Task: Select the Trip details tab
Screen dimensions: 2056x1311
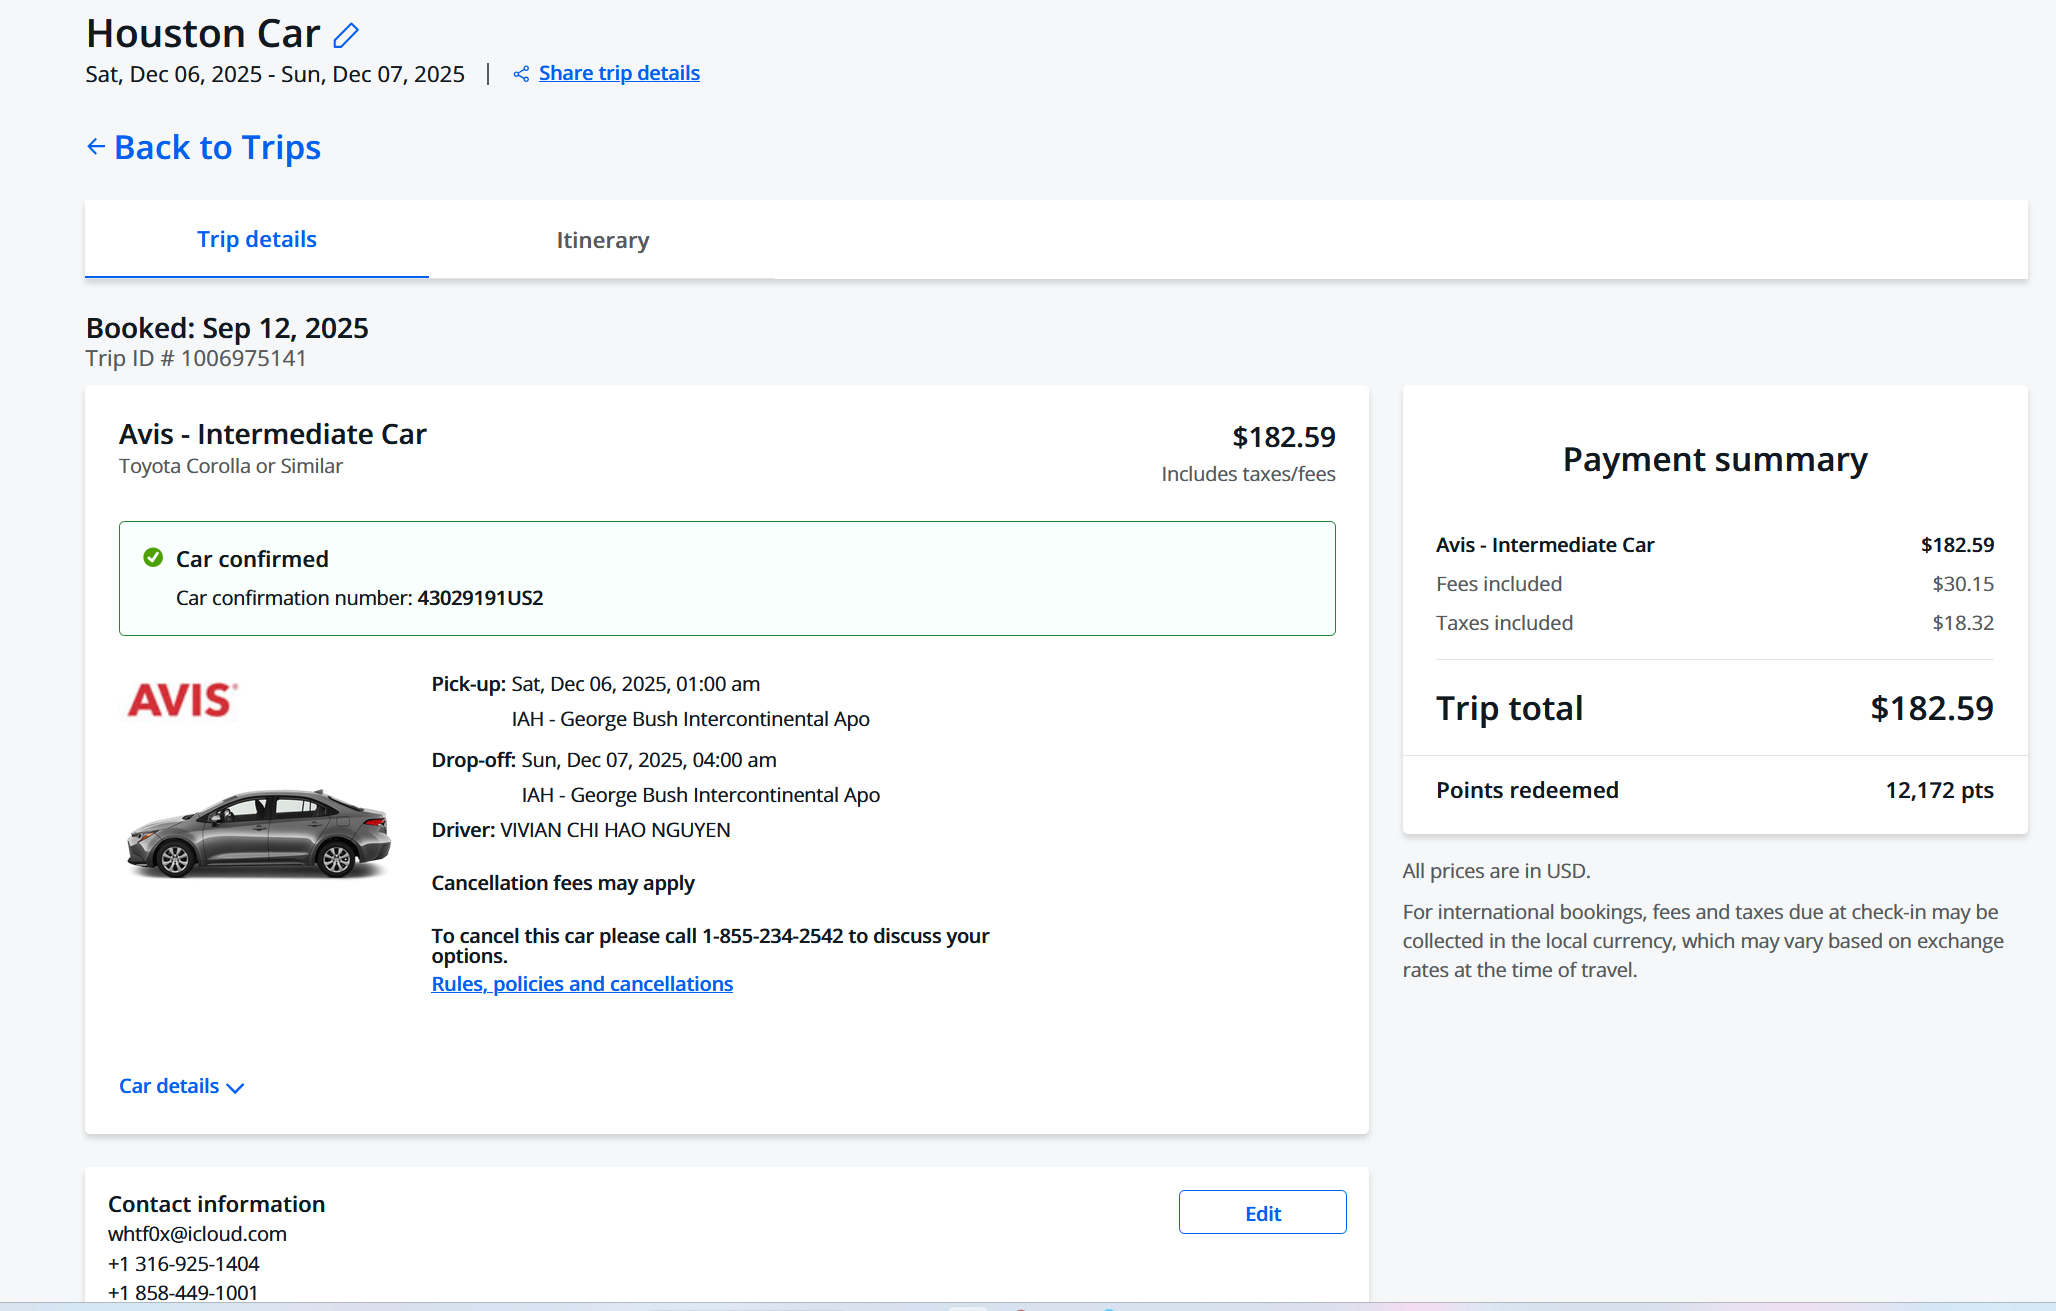Action: point(256,239)
